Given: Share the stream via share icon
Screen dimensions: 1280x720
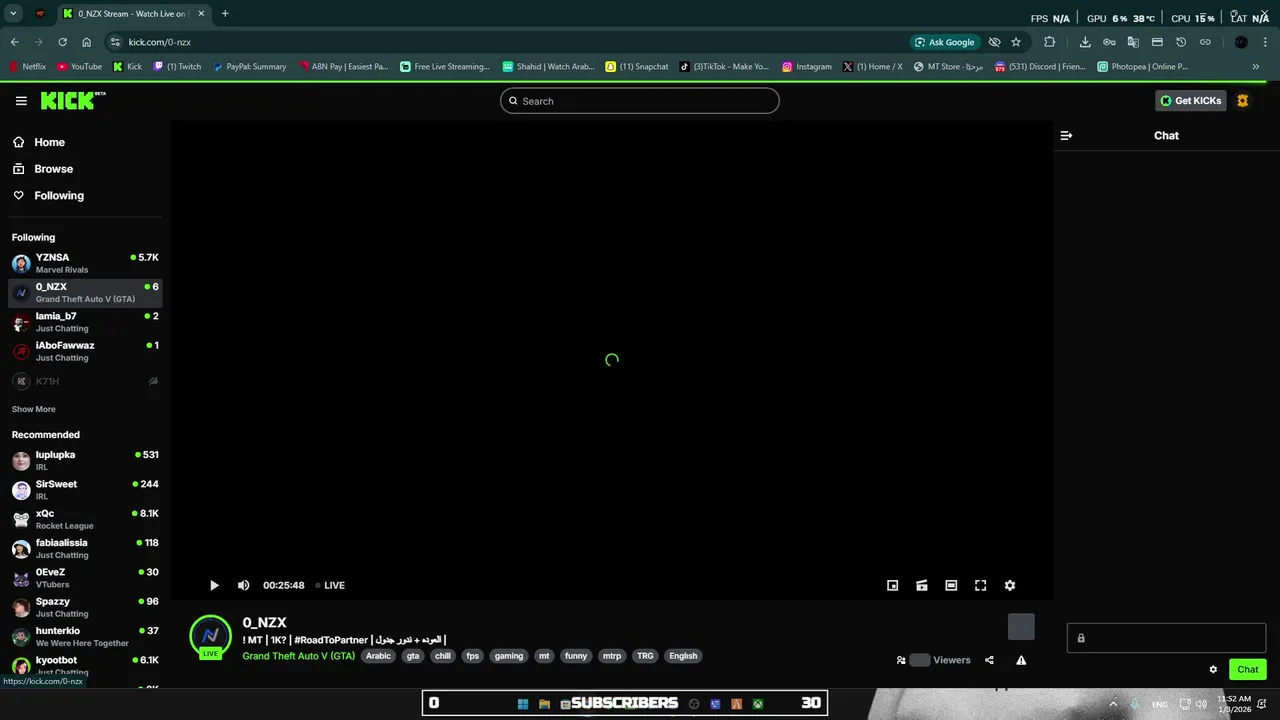Looking at the screenshot, I should pyautogui.click(x=989, y=660).
